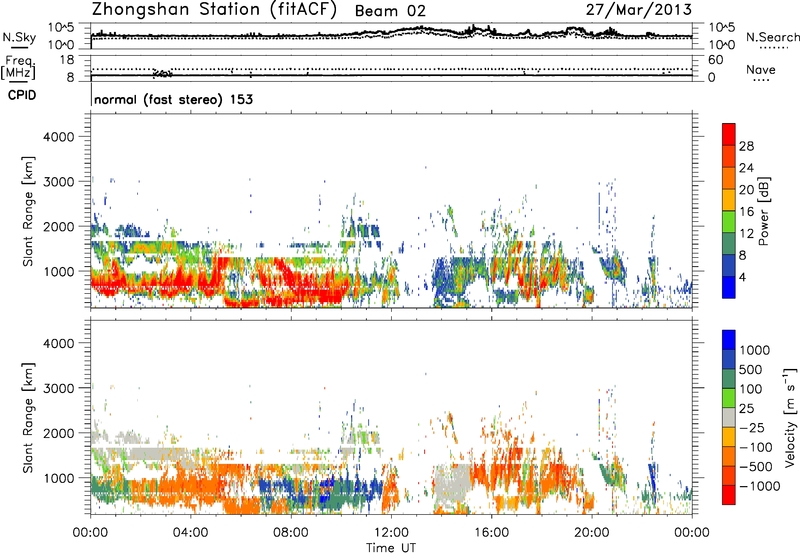800x554 pixels.
Task: Click the '04:00' time axis label
Action: tap(191, 533)
